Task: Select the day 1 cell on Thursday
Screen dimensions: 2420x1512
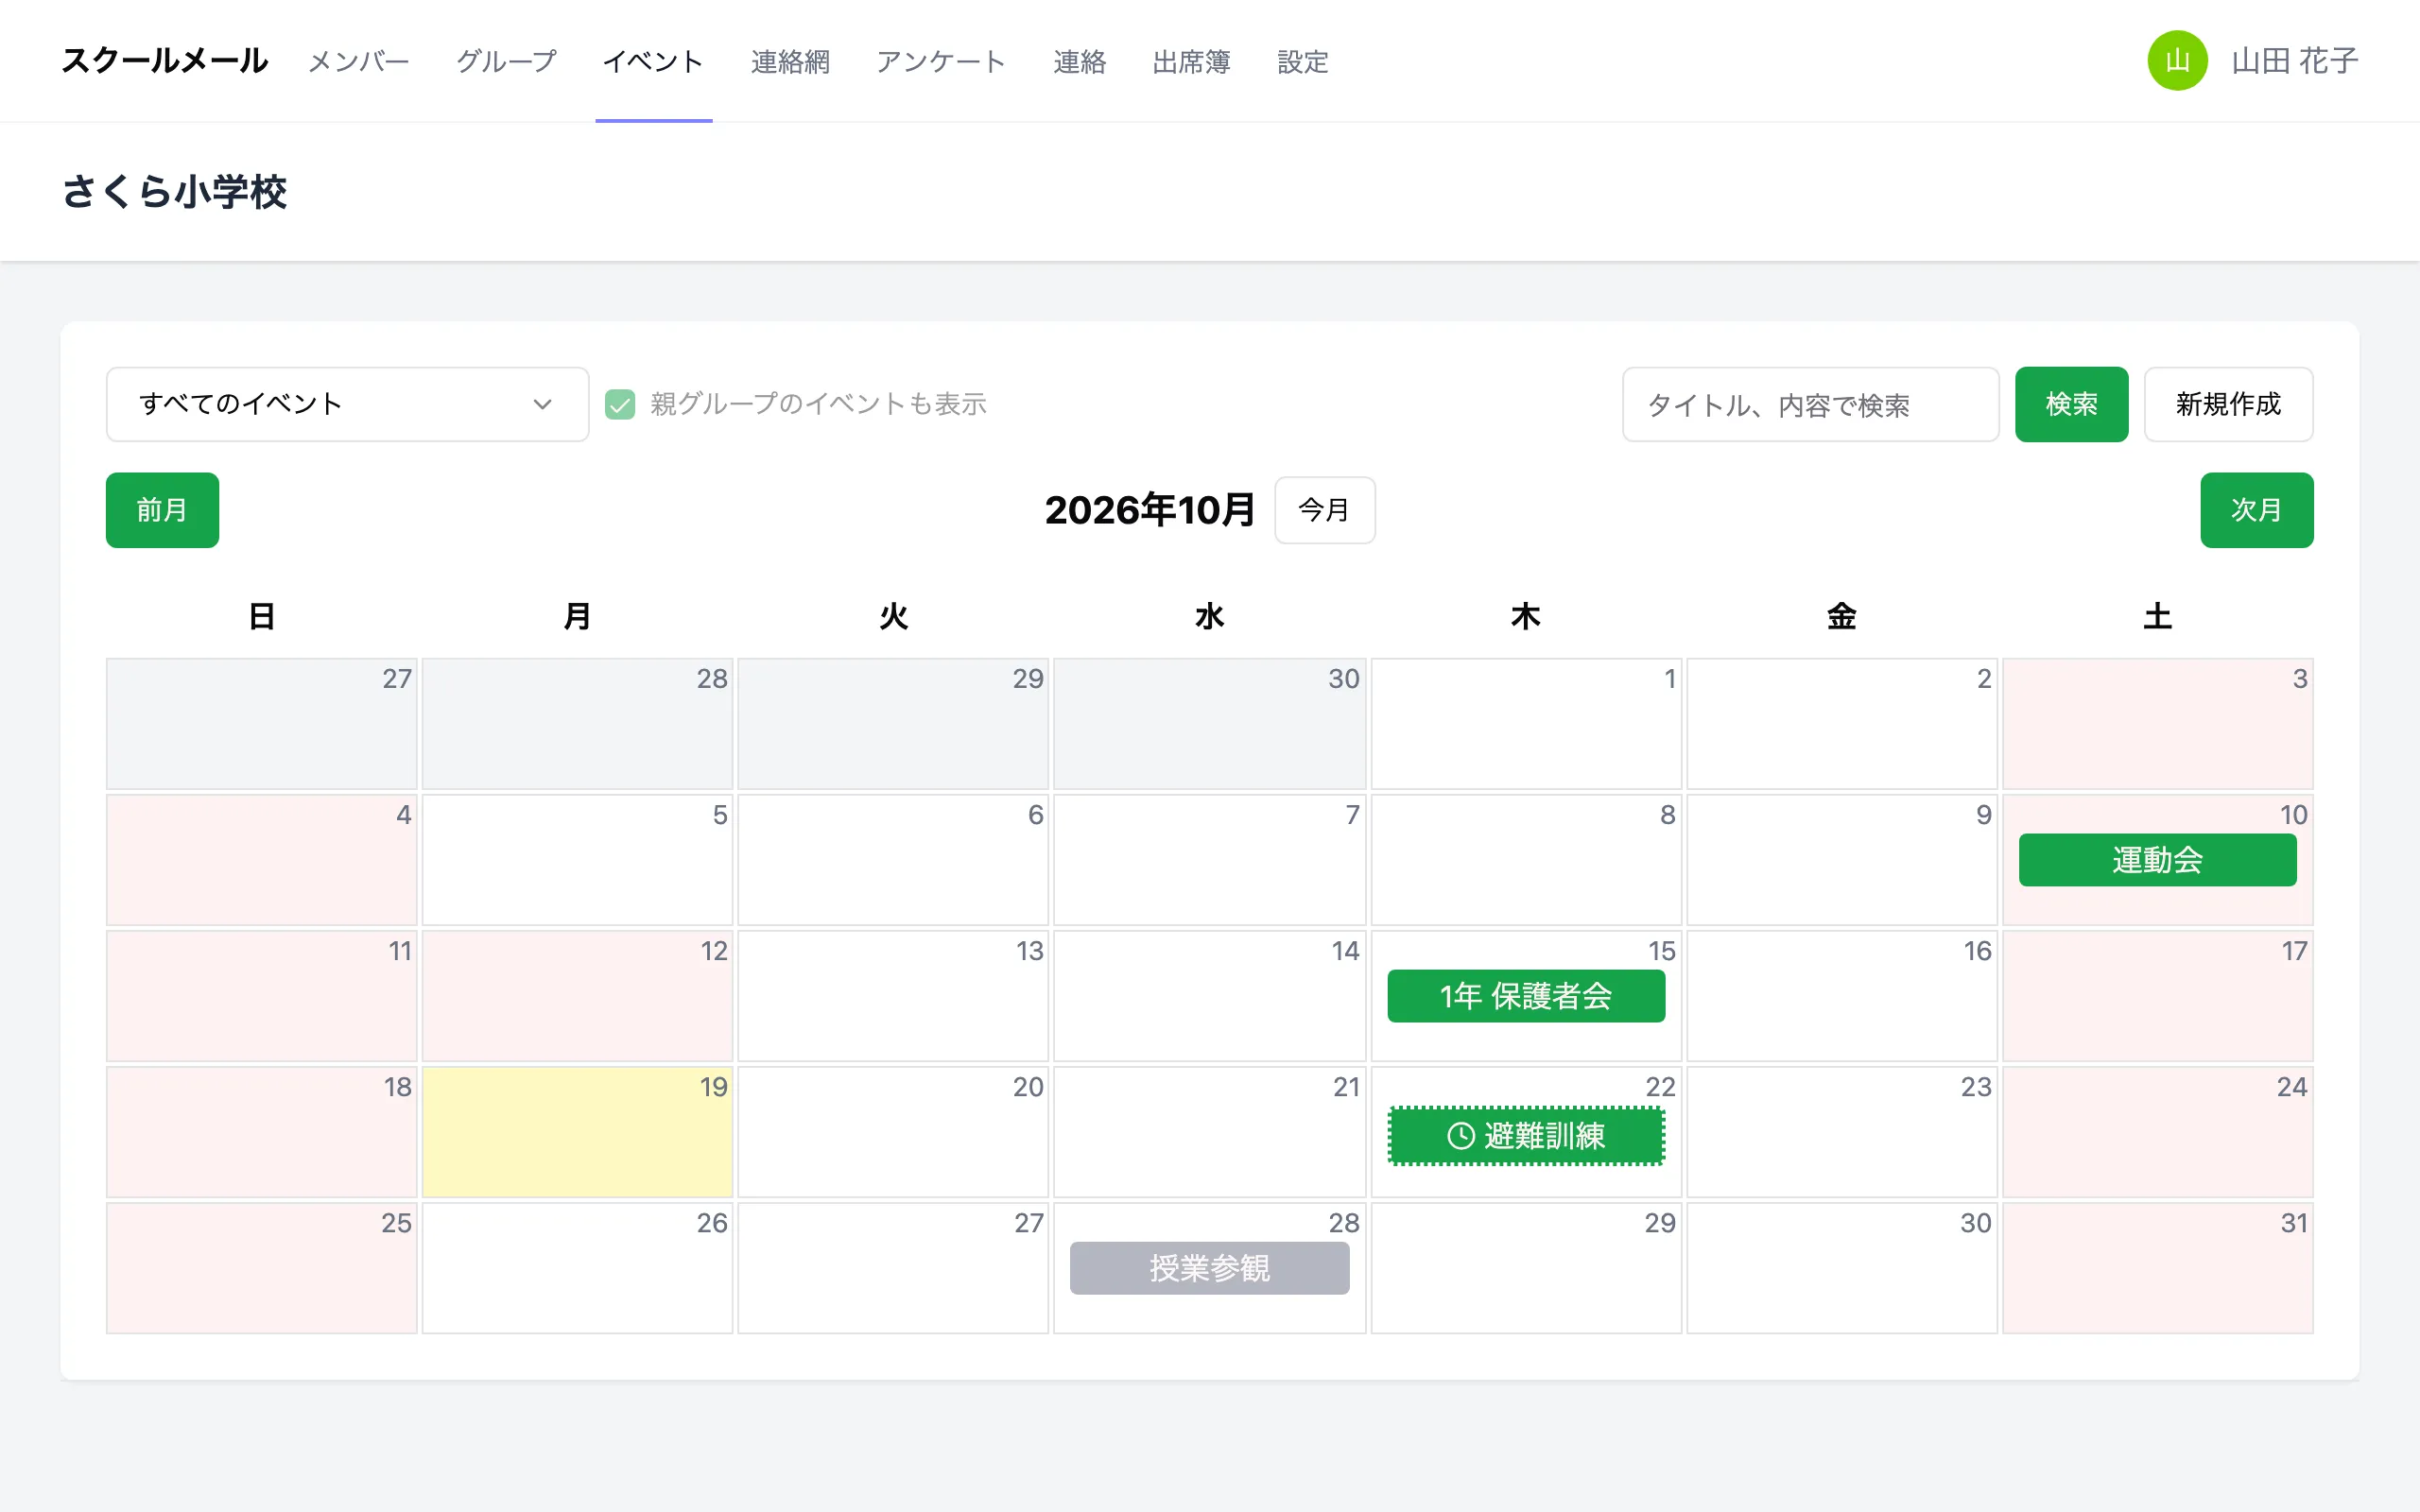Action: (x=1526, y=724)
